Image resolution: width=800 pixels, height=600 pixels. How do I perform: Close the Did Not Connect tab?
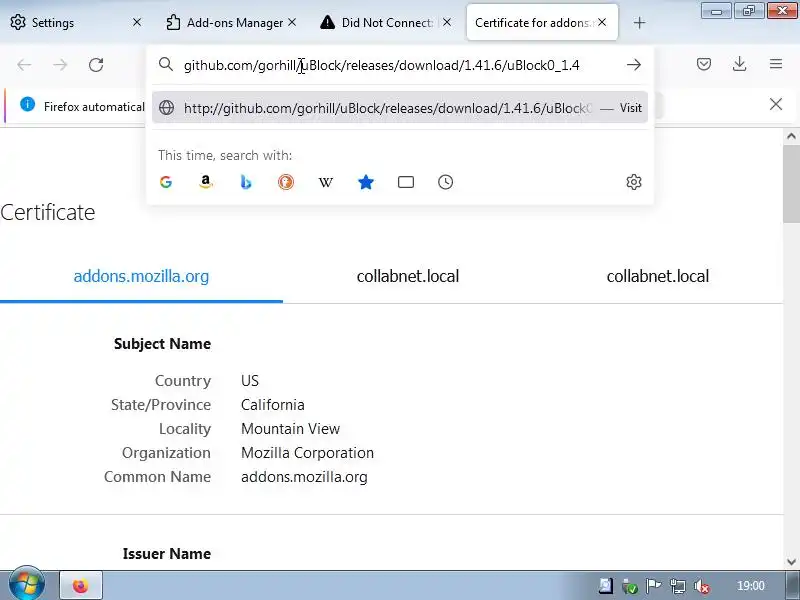(x=447, y=22)
